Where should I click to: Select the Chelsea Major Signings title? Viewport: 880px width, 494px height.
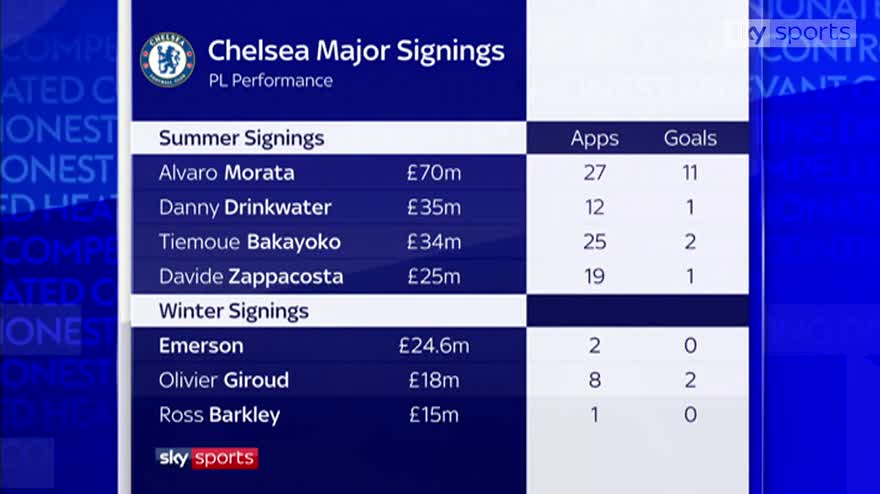coord(356,51)
